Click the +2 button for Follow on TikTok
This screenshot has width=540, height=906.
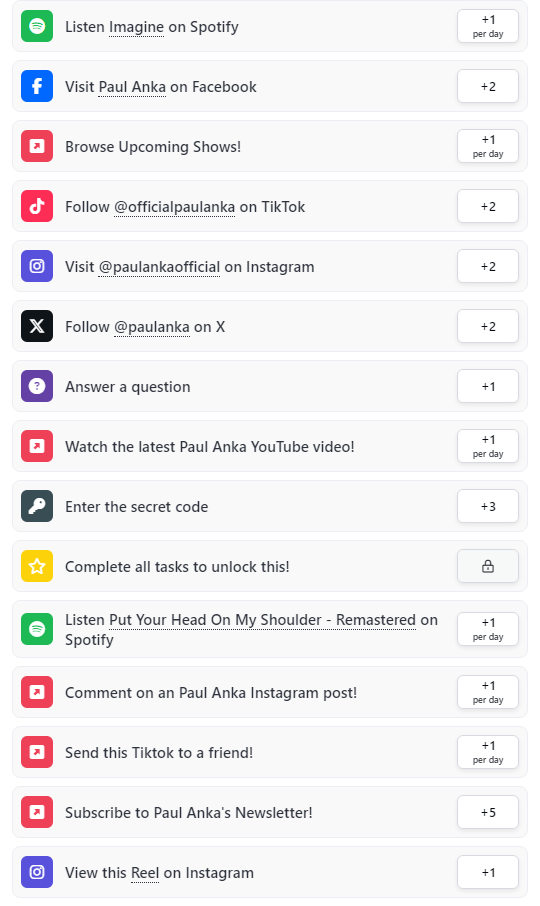488,206
